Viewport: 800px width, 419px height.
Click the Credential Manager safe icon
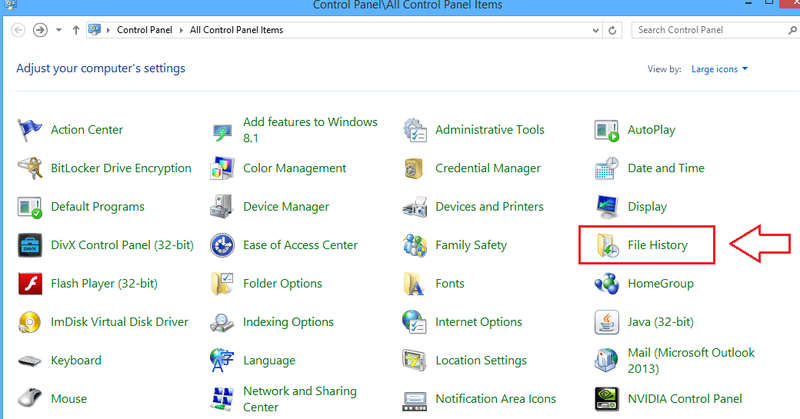tap(414, 168)
